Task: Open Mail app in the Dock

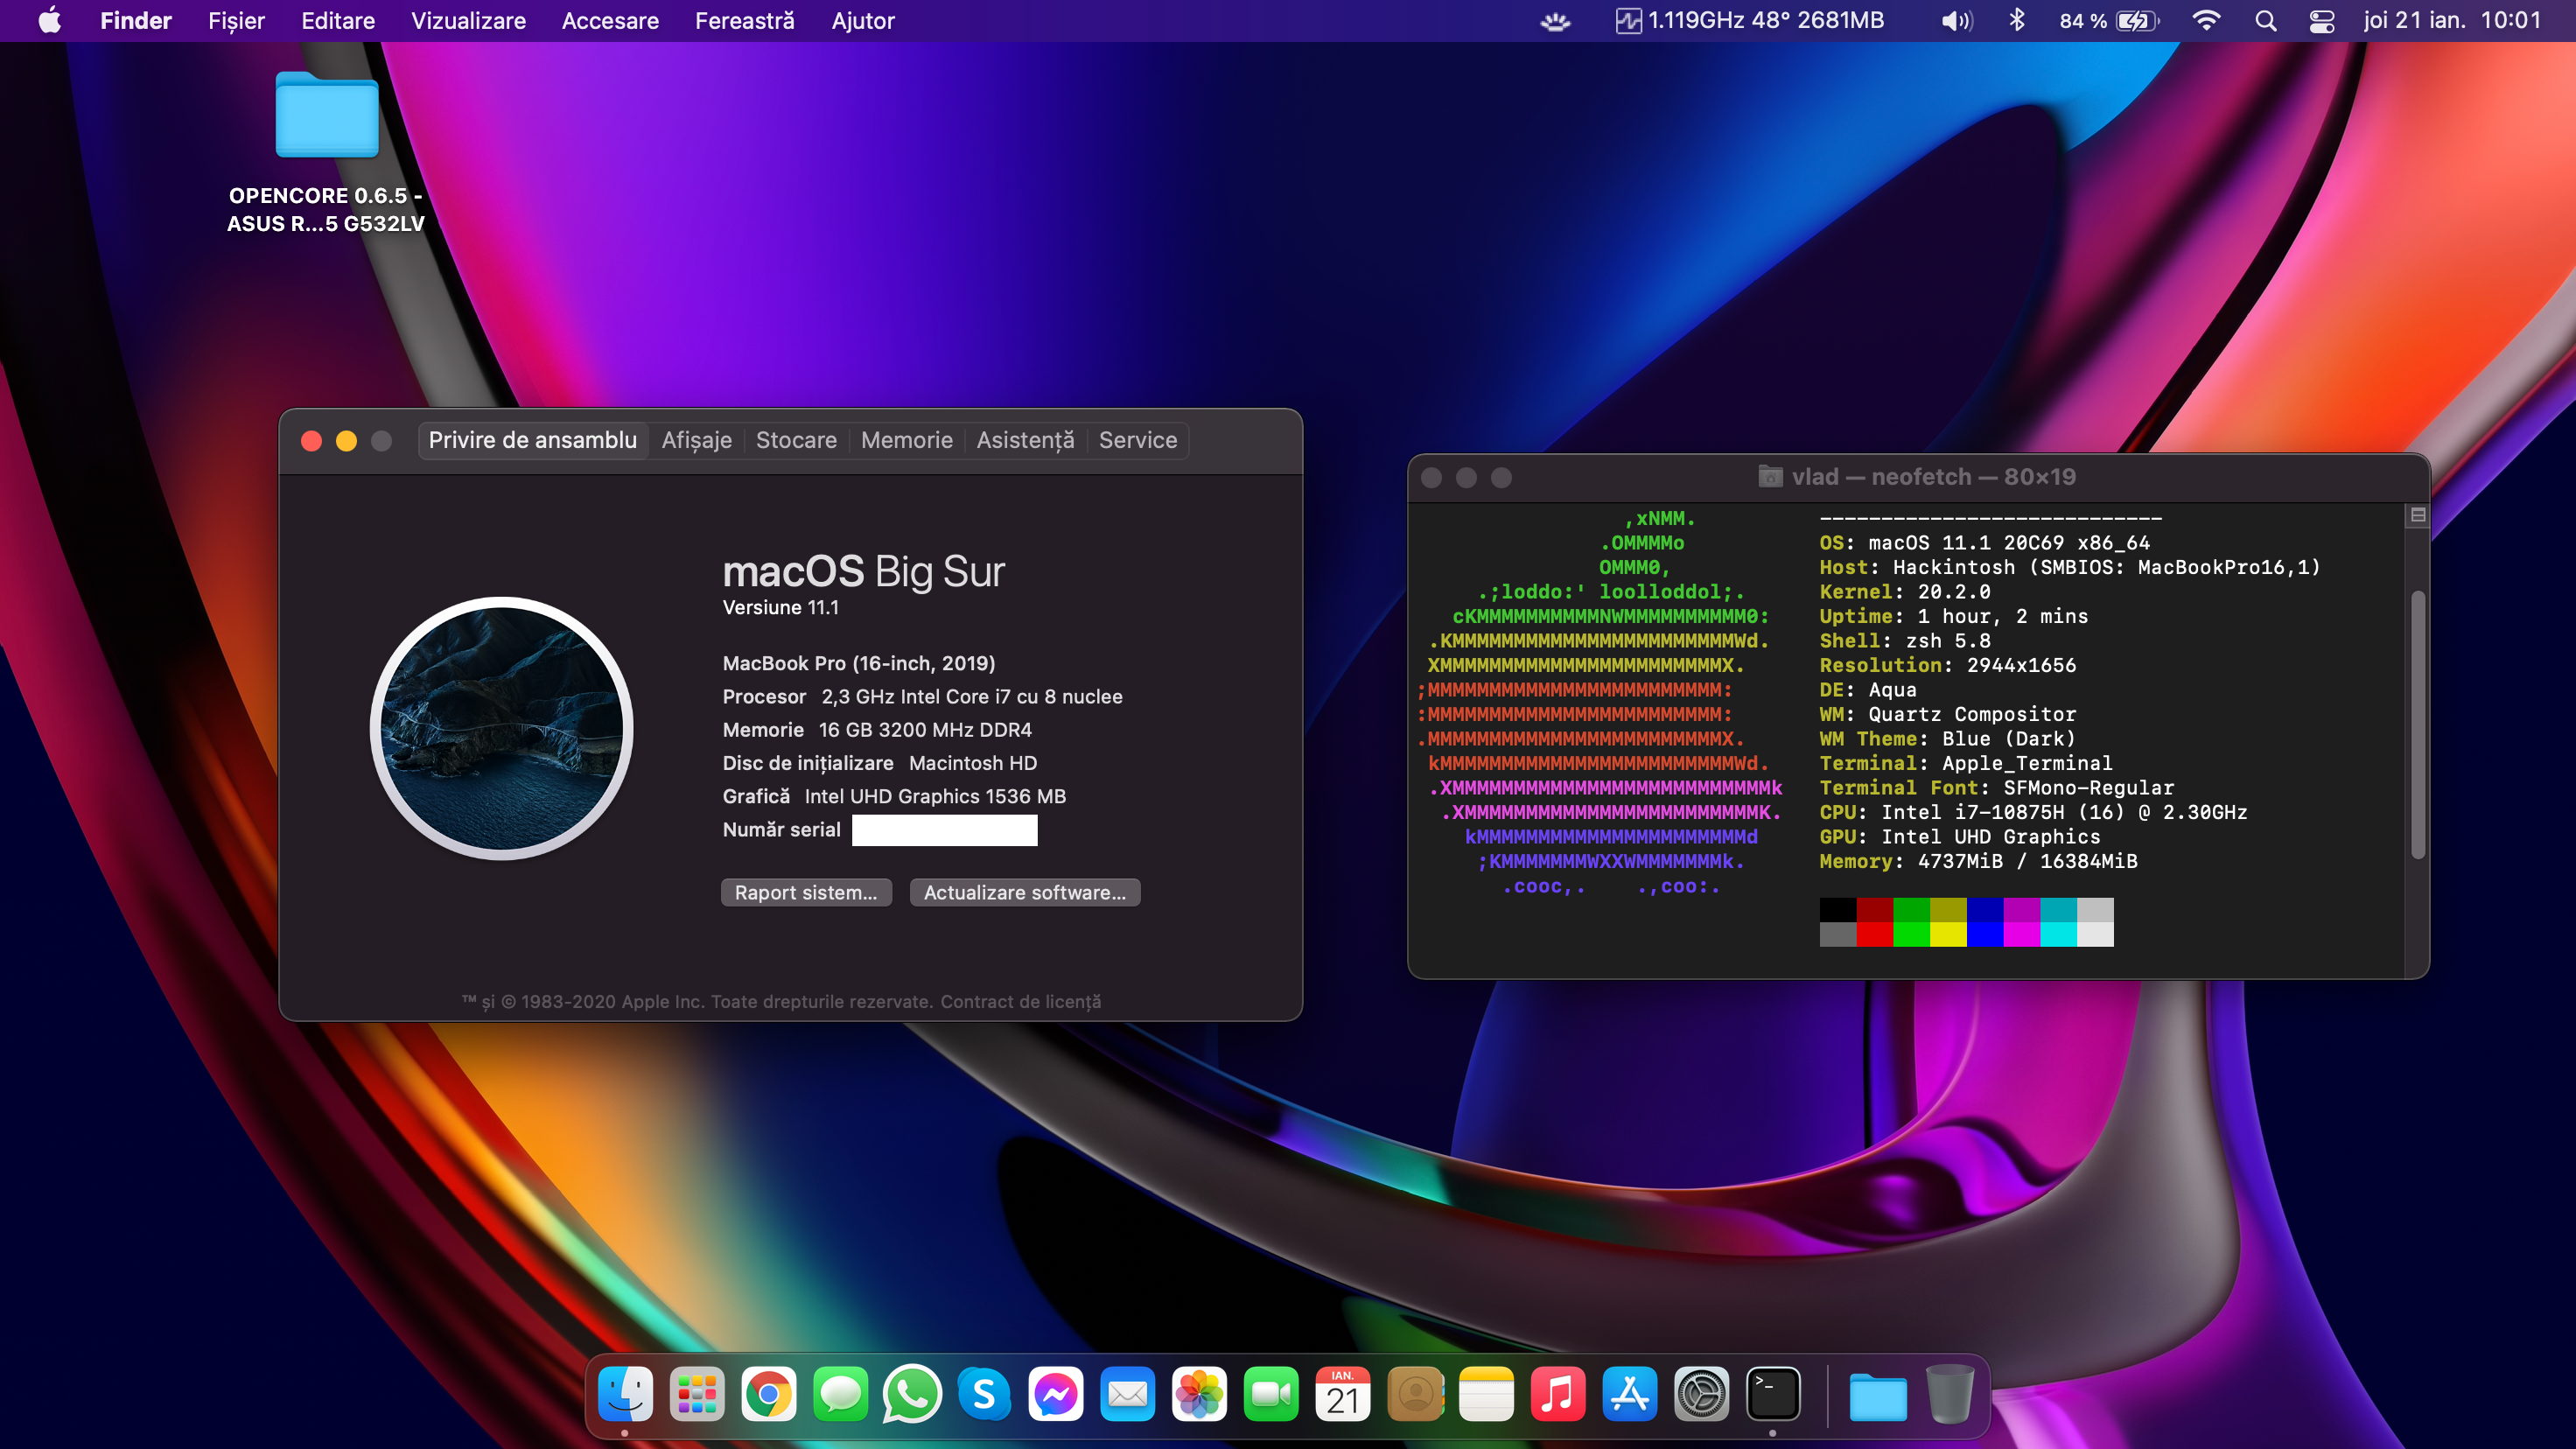Action: pyautogui.click(x=1127, y=1393)
